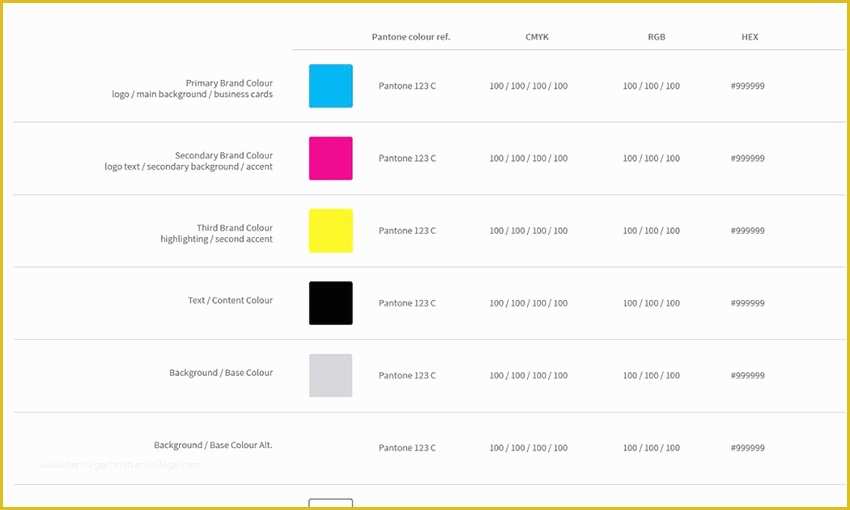Click 'Pantone 123 C' in Base Colour Alt. row
This screenshot has width=850, height=510.
pyautogui.click(x=407, y=448)
